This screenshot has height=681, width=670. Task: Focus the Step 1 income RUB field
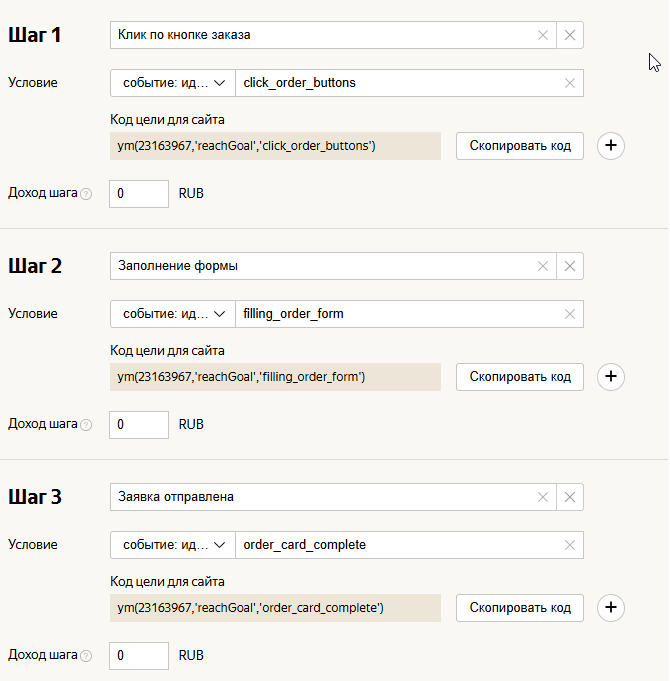tap(139, 194)
